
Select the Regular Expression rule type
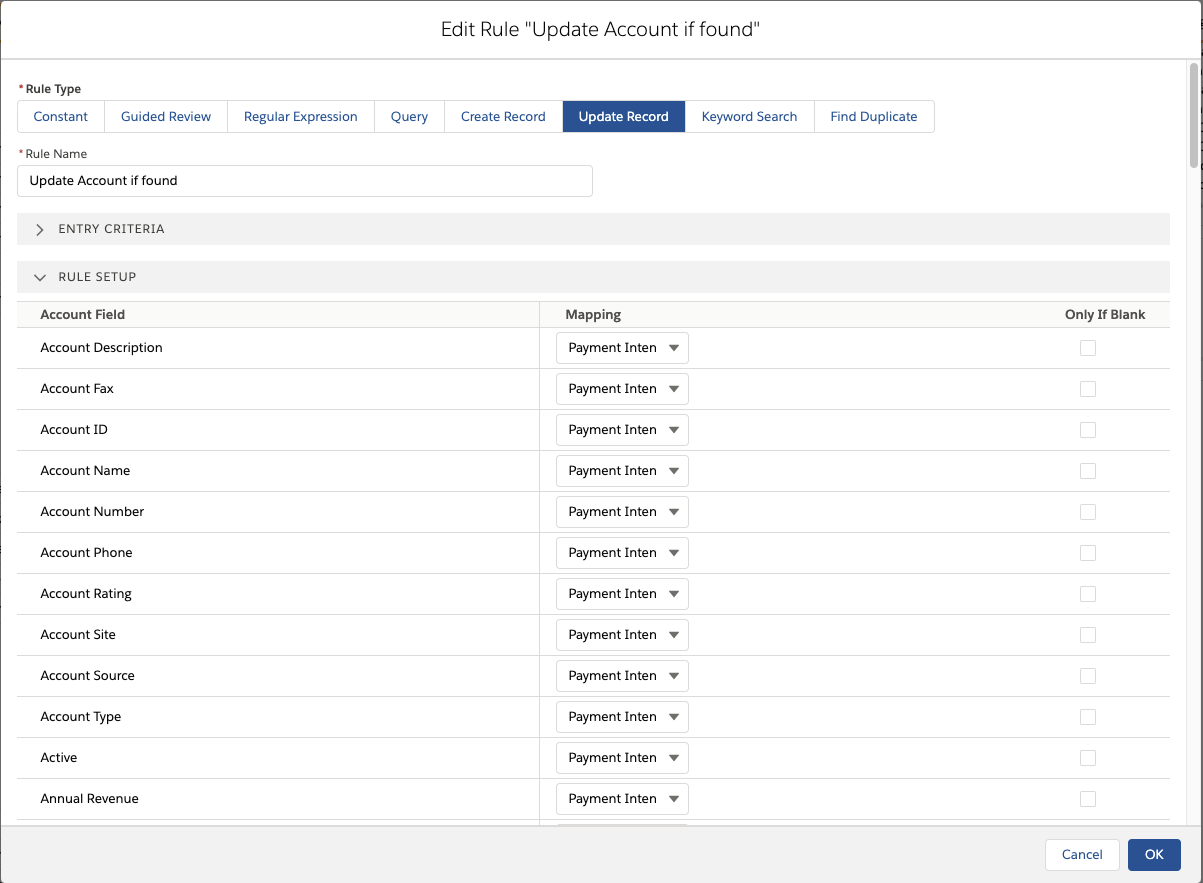pos(300,117)
